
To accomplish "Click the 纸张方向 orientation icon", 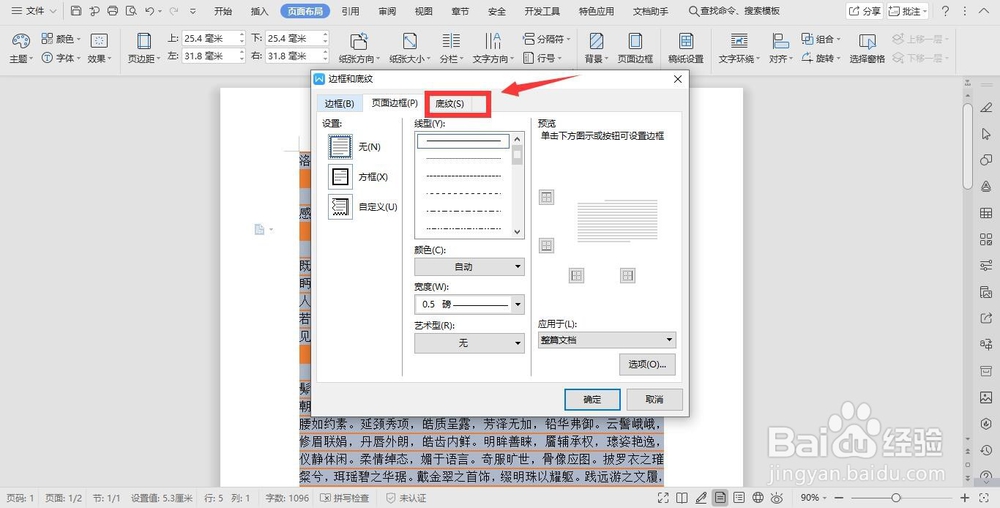I will coord(359,41).
